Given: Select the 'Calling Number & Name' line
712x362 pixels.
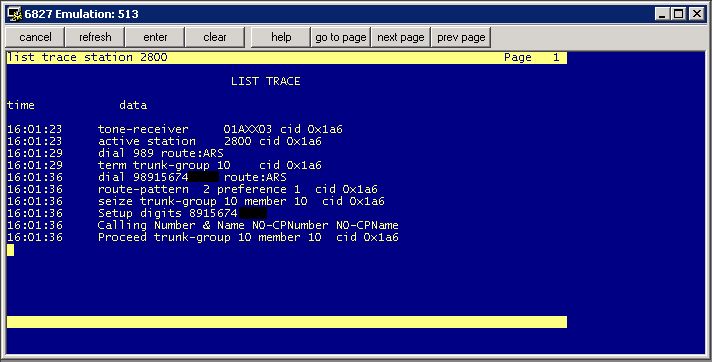Looking at the screenshot, I should [203, 225].
